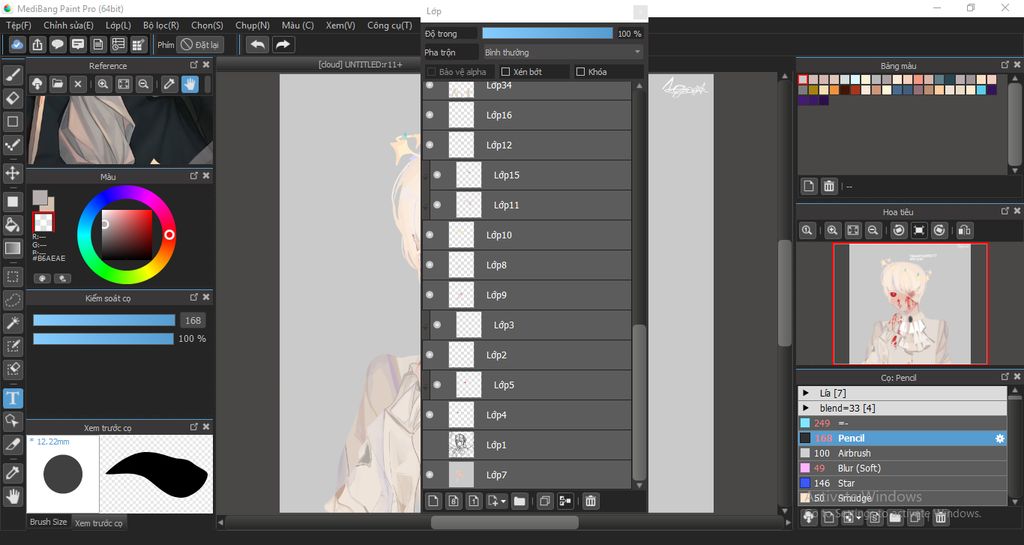Zoom out on the Reference image
The height and width of the screenshot is (545, 1024).
[144, 84]
